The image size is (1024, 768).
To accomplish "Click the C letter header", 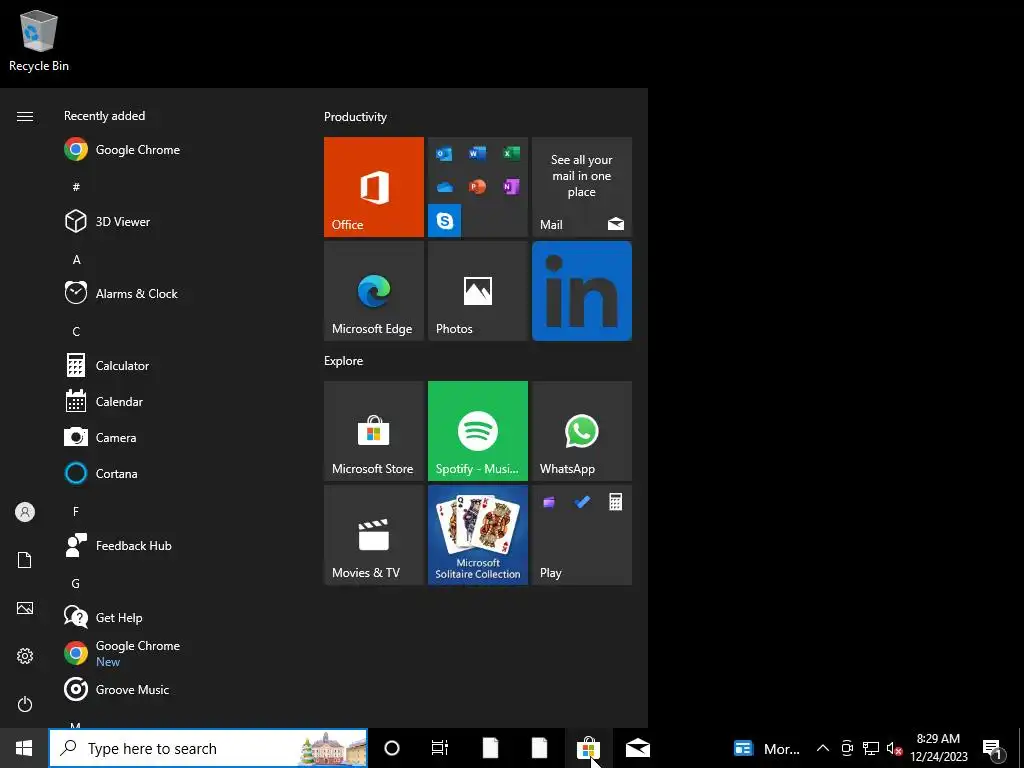I will click(76, 332).
